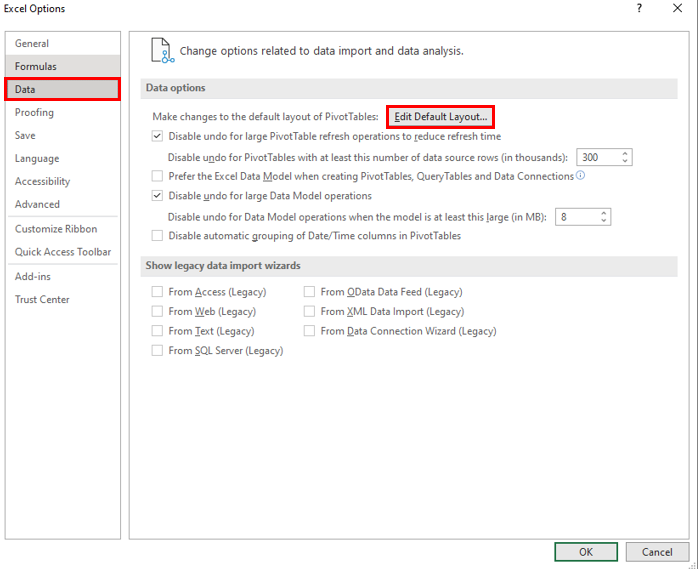The image size is (698, 569).
Task: Close the Excel Options dialog
Action: pos(677,9)
